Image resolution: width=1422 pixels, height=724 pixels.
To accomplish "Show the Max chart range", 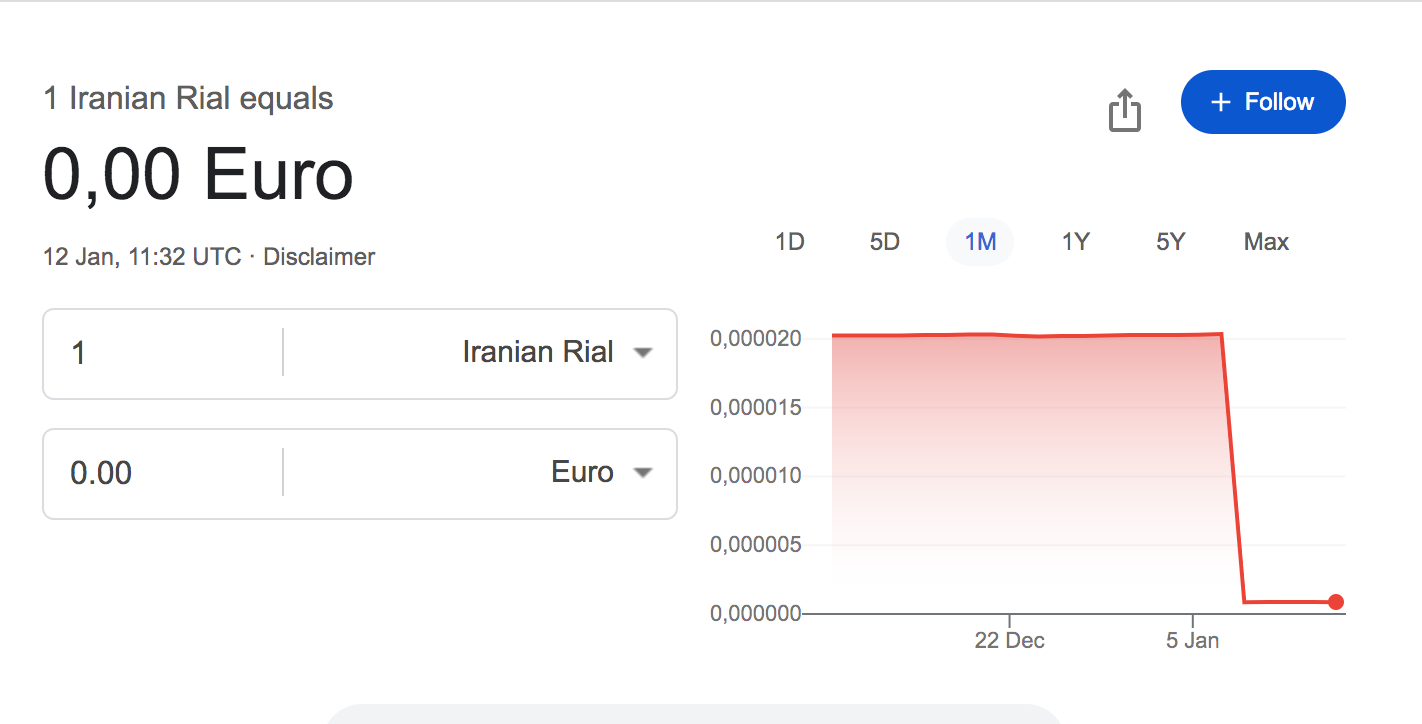I will click(x=1266, y=242).
